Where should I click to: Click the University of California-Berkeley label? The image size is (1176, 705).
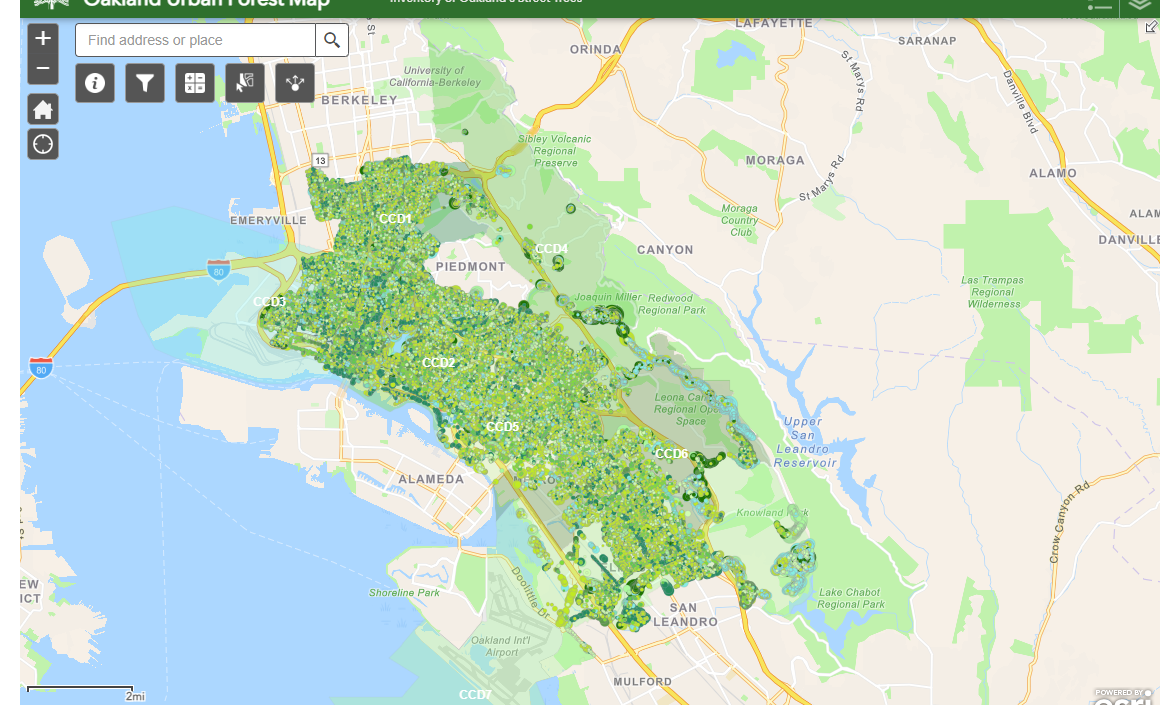(434, 76)
